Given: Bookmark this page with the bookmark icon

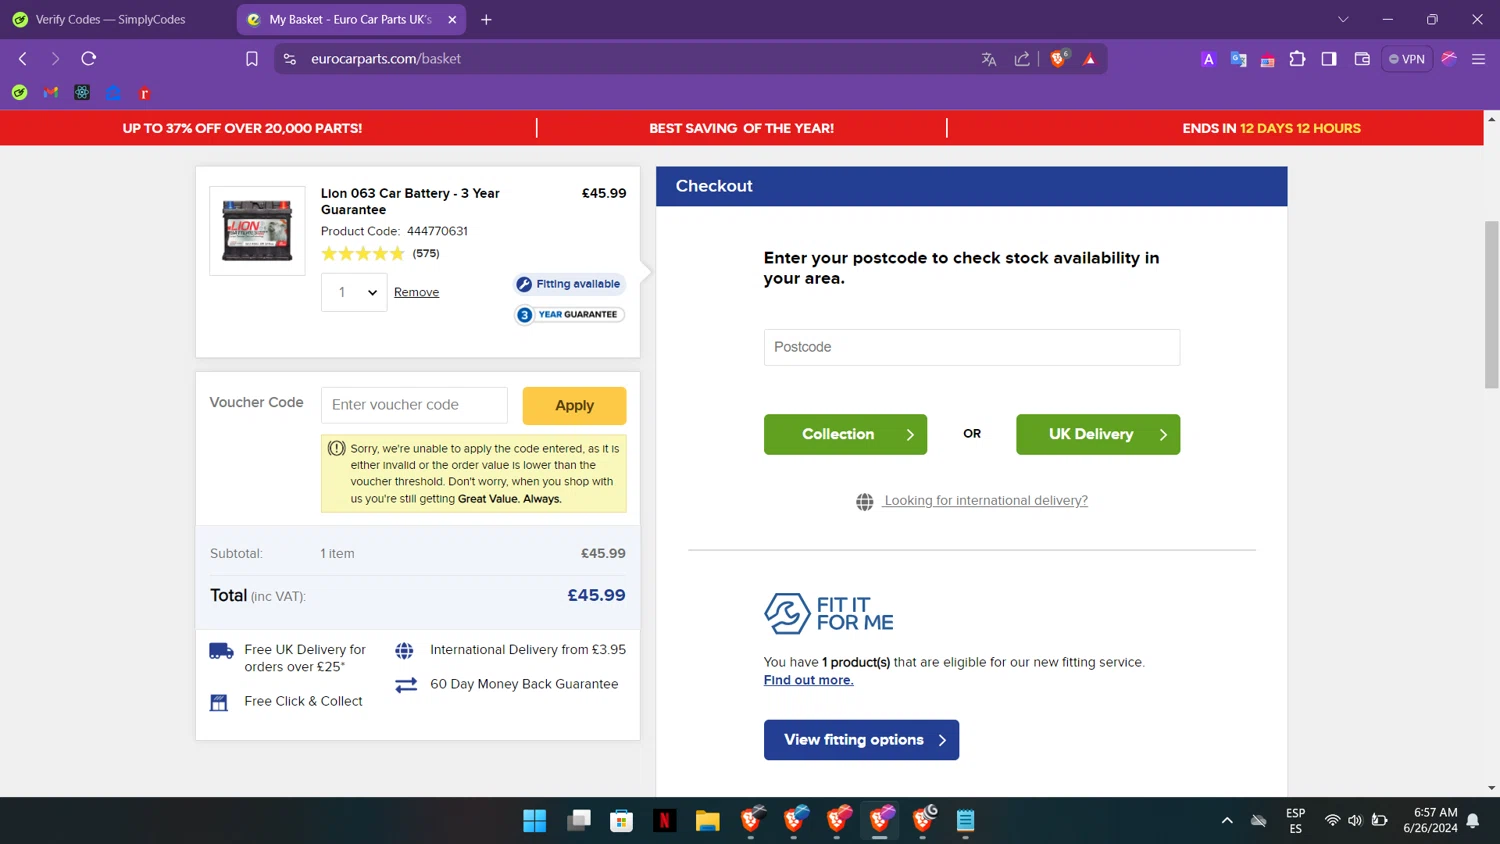Looking at the screenshot, I should (252, 59).
